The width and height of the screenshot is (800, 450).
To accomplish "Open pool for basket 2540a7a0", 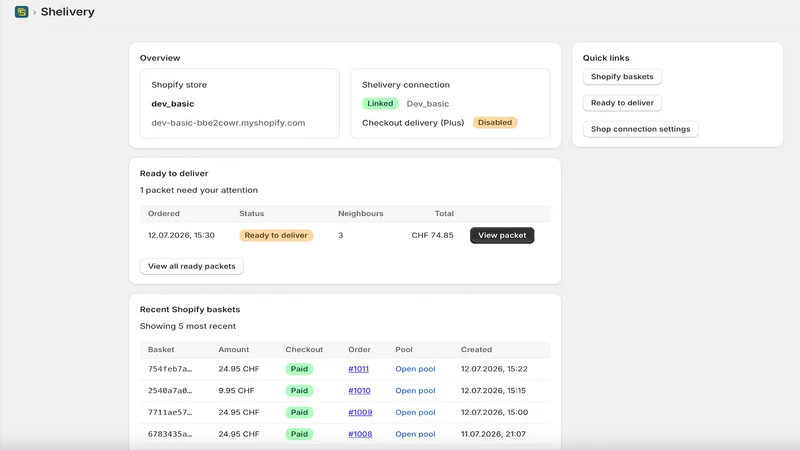I will (415, 391).
